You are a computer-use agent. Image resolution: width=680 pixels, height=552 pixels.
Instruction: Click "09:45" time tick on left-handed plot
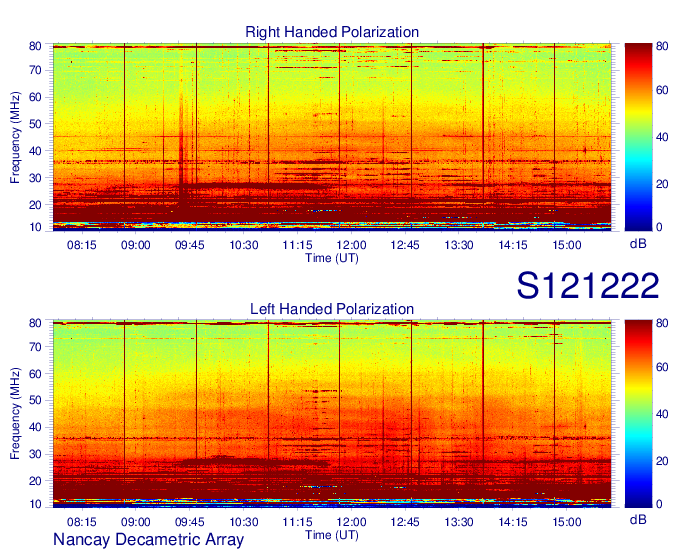tap(190, 522)
